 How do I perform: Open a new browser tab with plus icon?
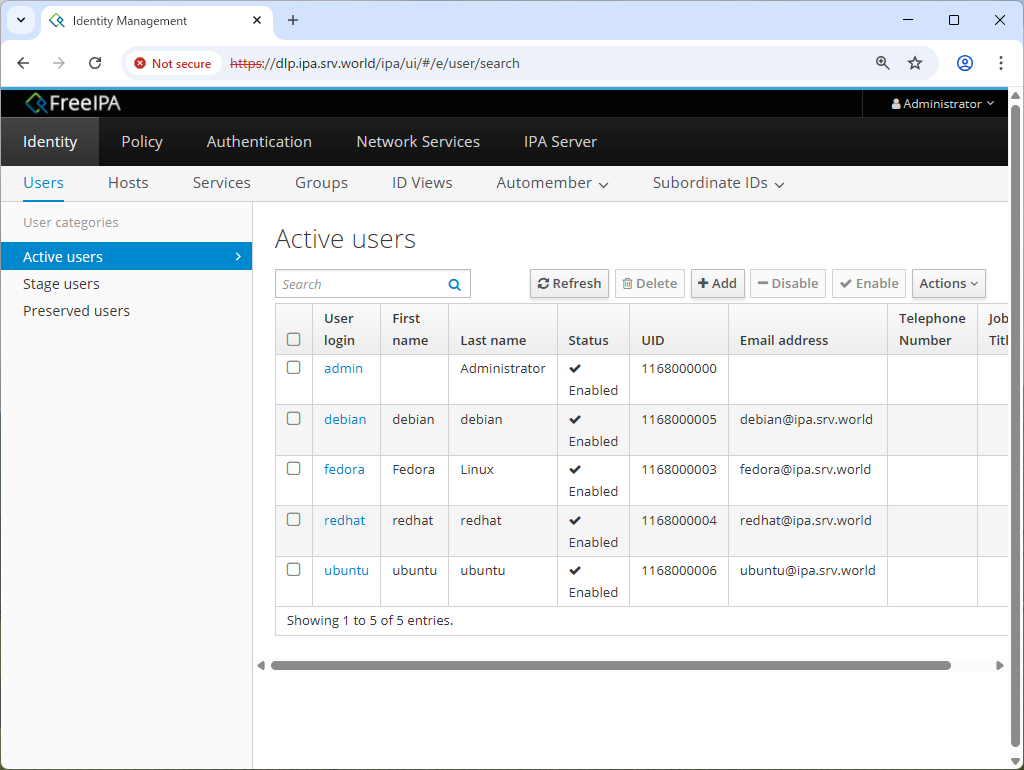point(293,20)
